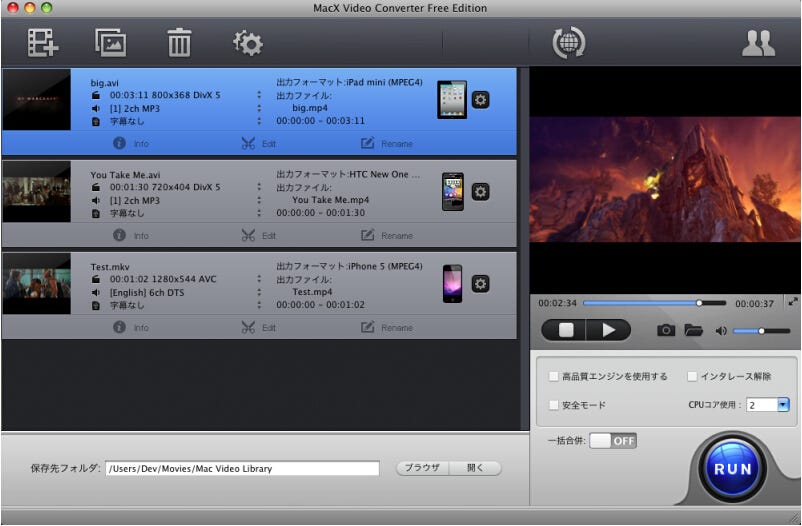Click the HTC phone device icon
Viewport: 802px width, 526px height.
(x=453, y=192)
